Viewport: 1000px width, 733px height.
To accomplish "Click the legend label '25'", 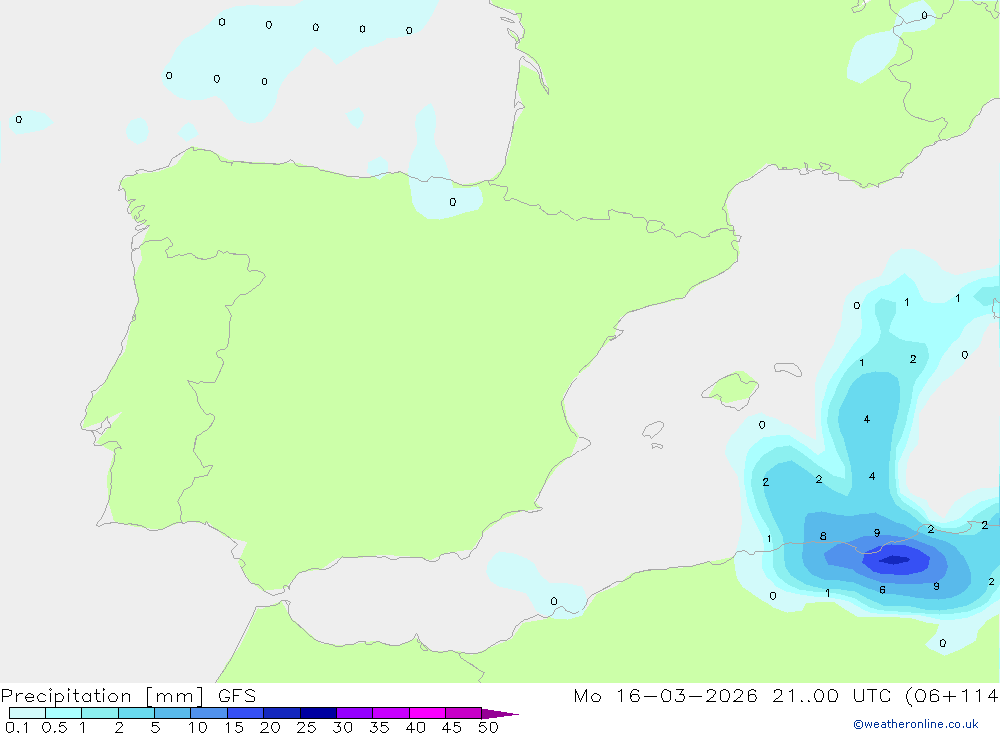I will coord(306,727).
